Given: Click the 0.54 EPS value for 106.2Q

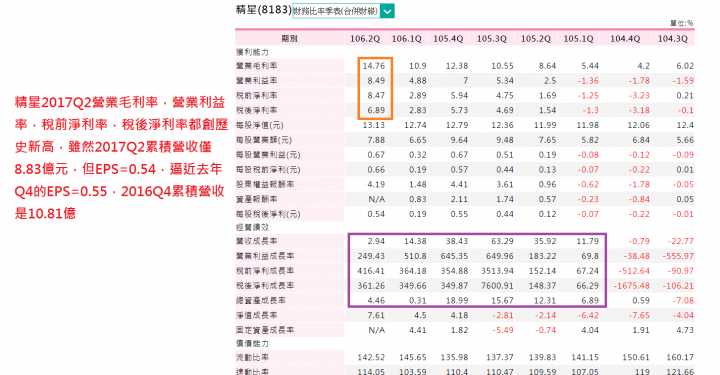Looking at the screenshot, I should 376,214.
